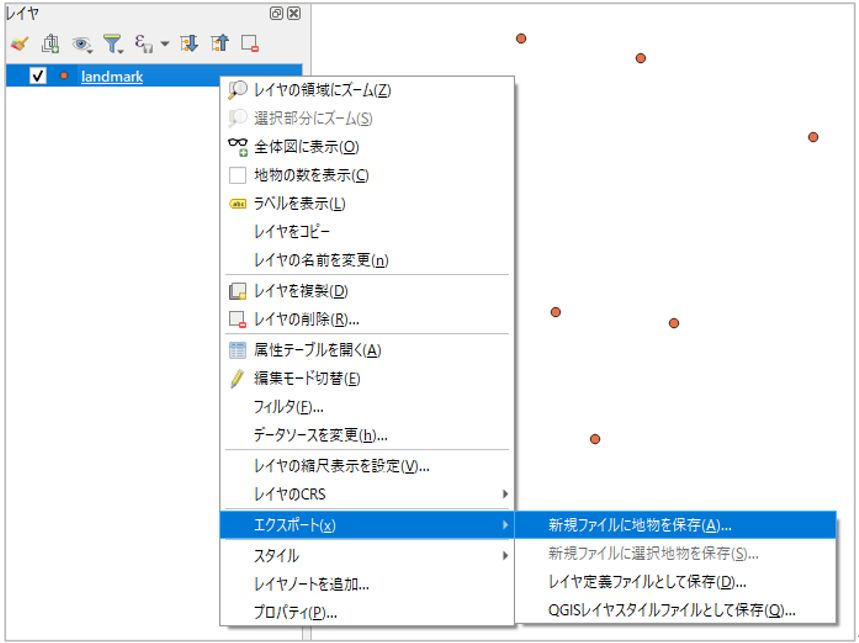This screenshot has width=859, height=643.
Task: Open the レイヤのCRS submenu
Action: [367, 494]
